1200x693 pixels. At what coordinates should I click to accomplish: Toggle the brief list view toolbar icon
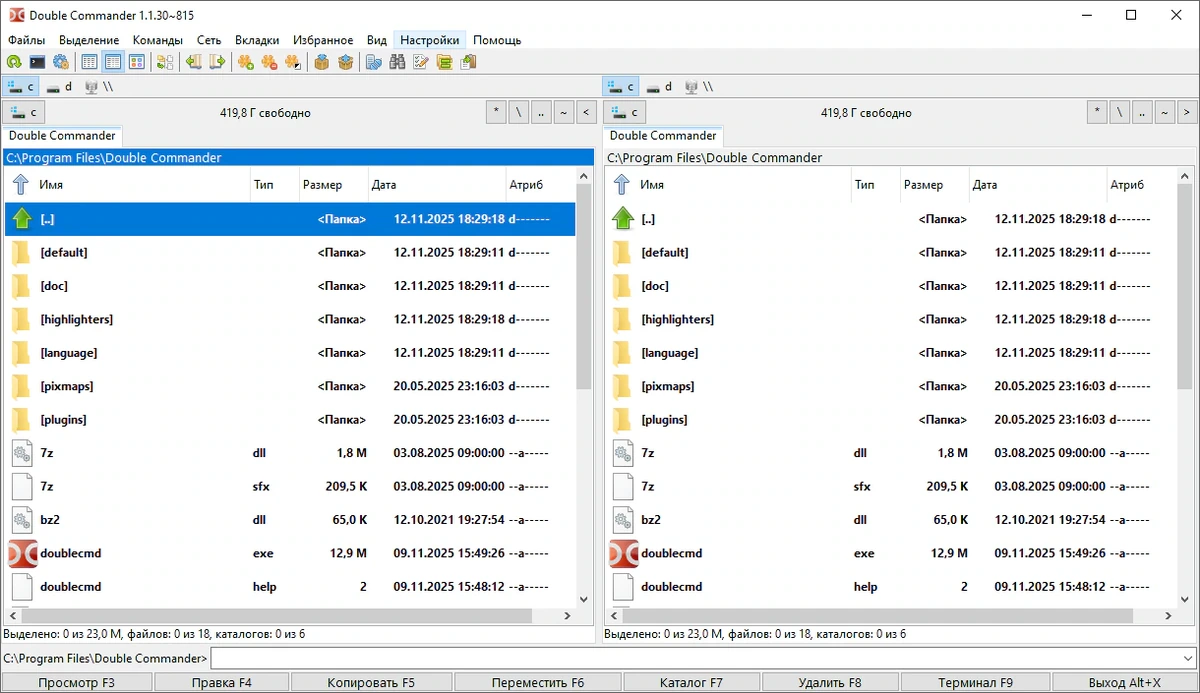click(x=89, y=62)
